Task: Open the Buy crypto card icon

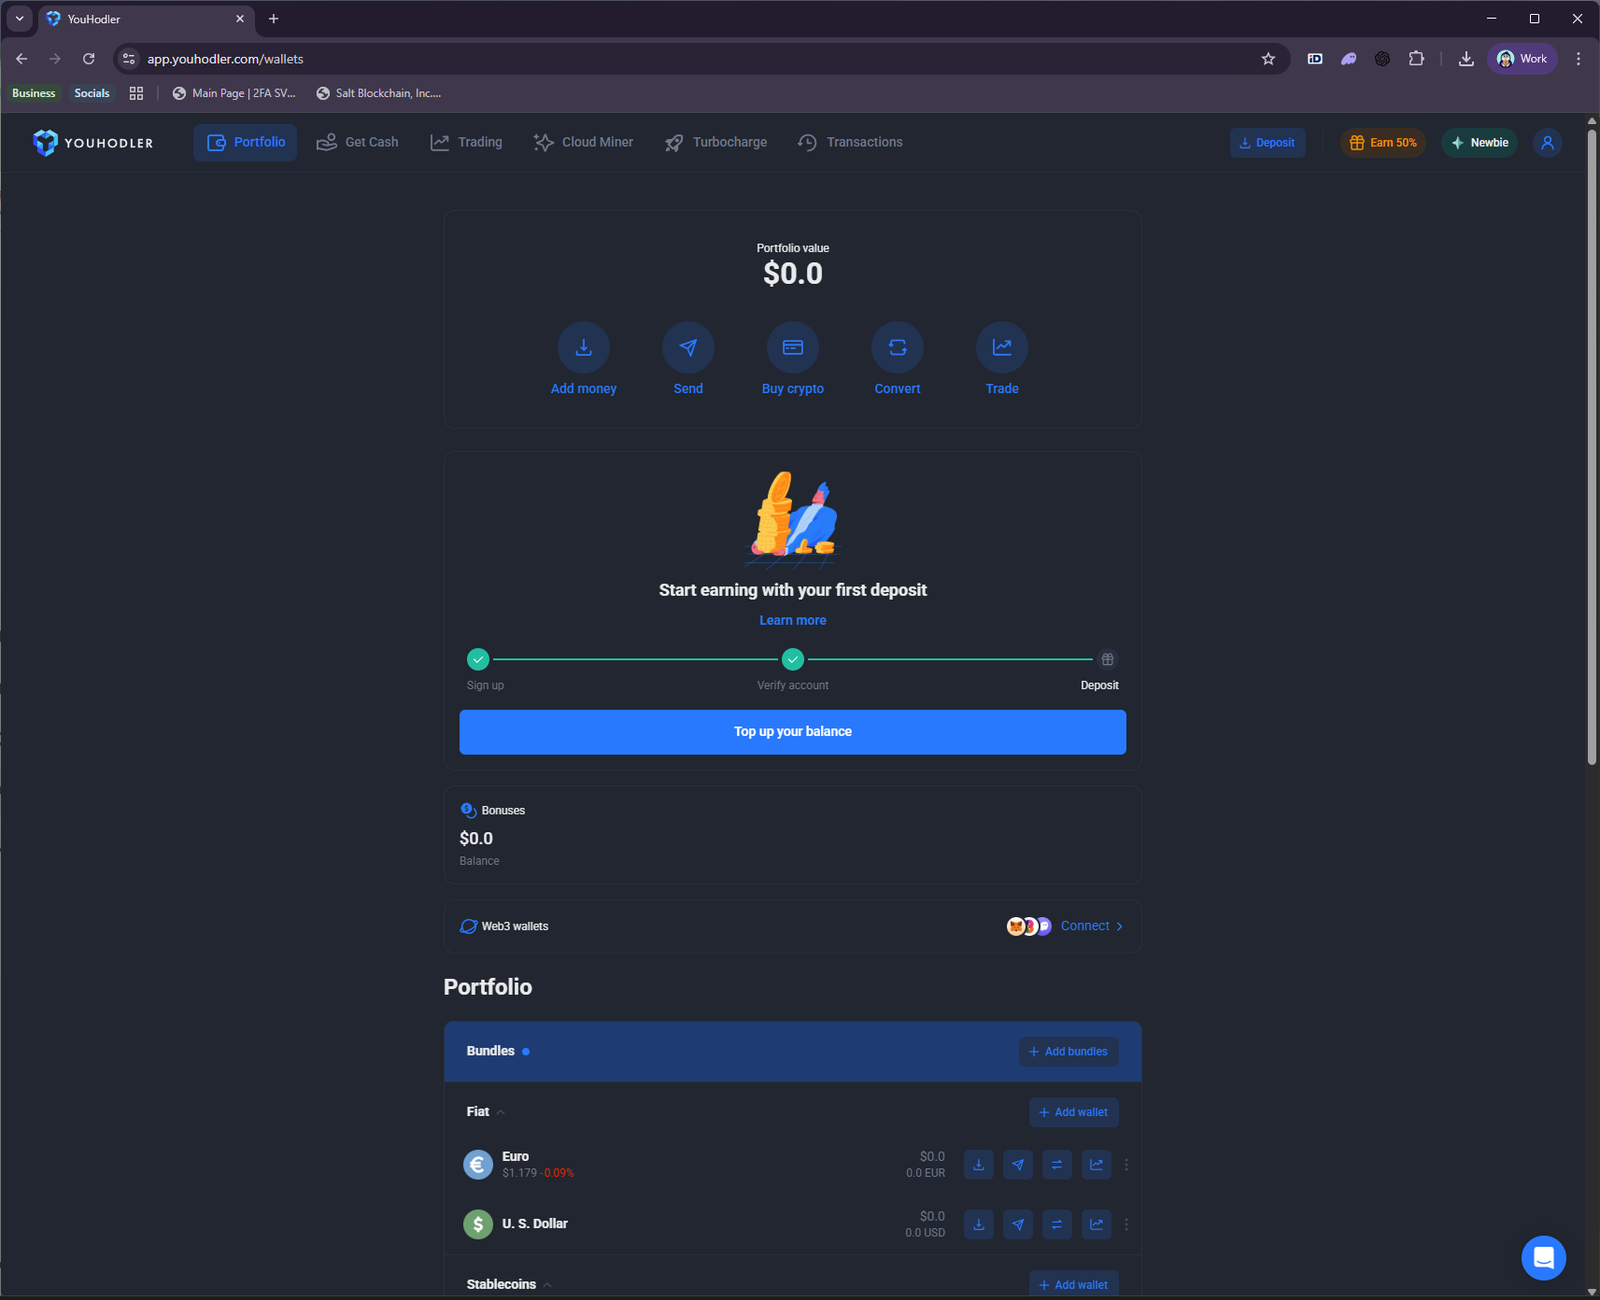Action: tap(792, 347)
